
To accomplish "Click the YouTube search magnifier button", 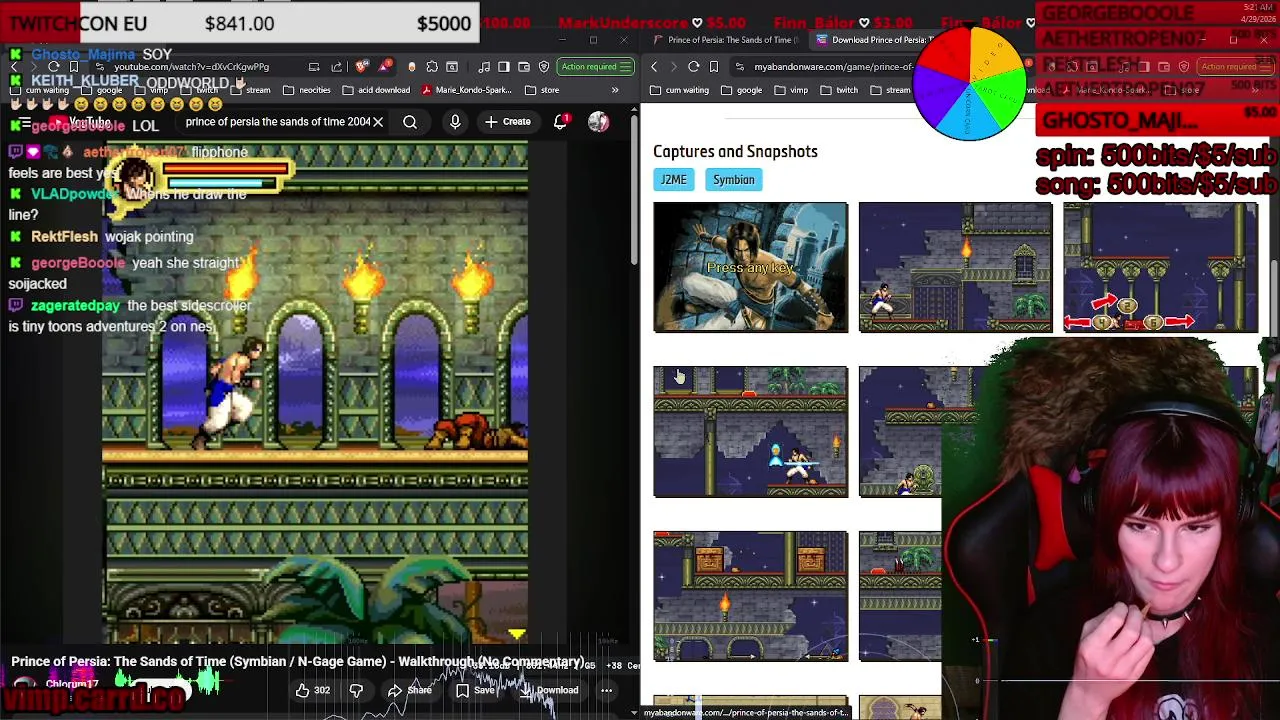I will (x=410, y=122).
